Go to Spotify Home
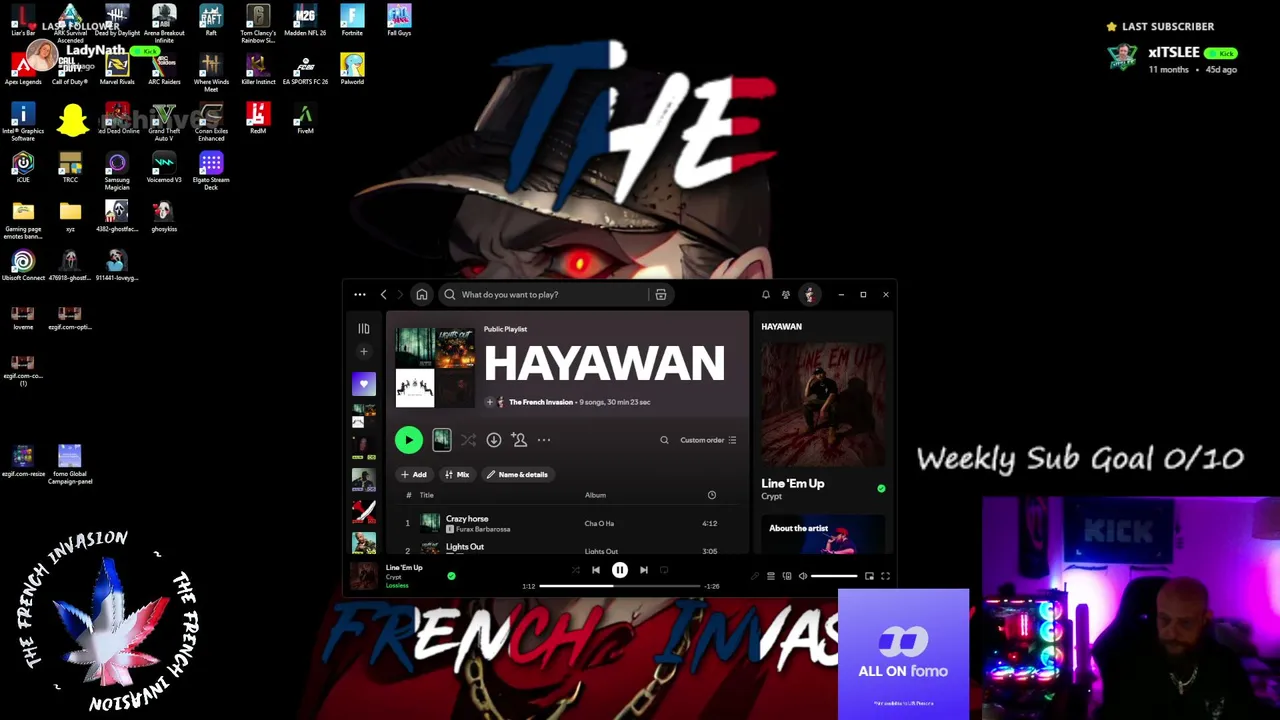 (422, 295)
